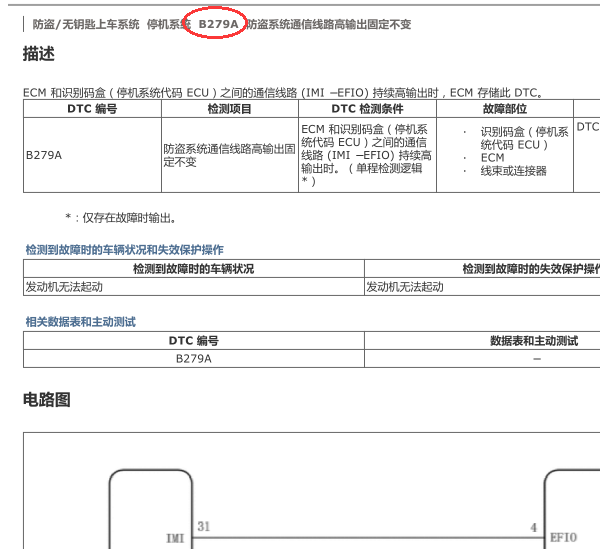
Task: Click the DTC 检测条件 column header
Action: 367,109
